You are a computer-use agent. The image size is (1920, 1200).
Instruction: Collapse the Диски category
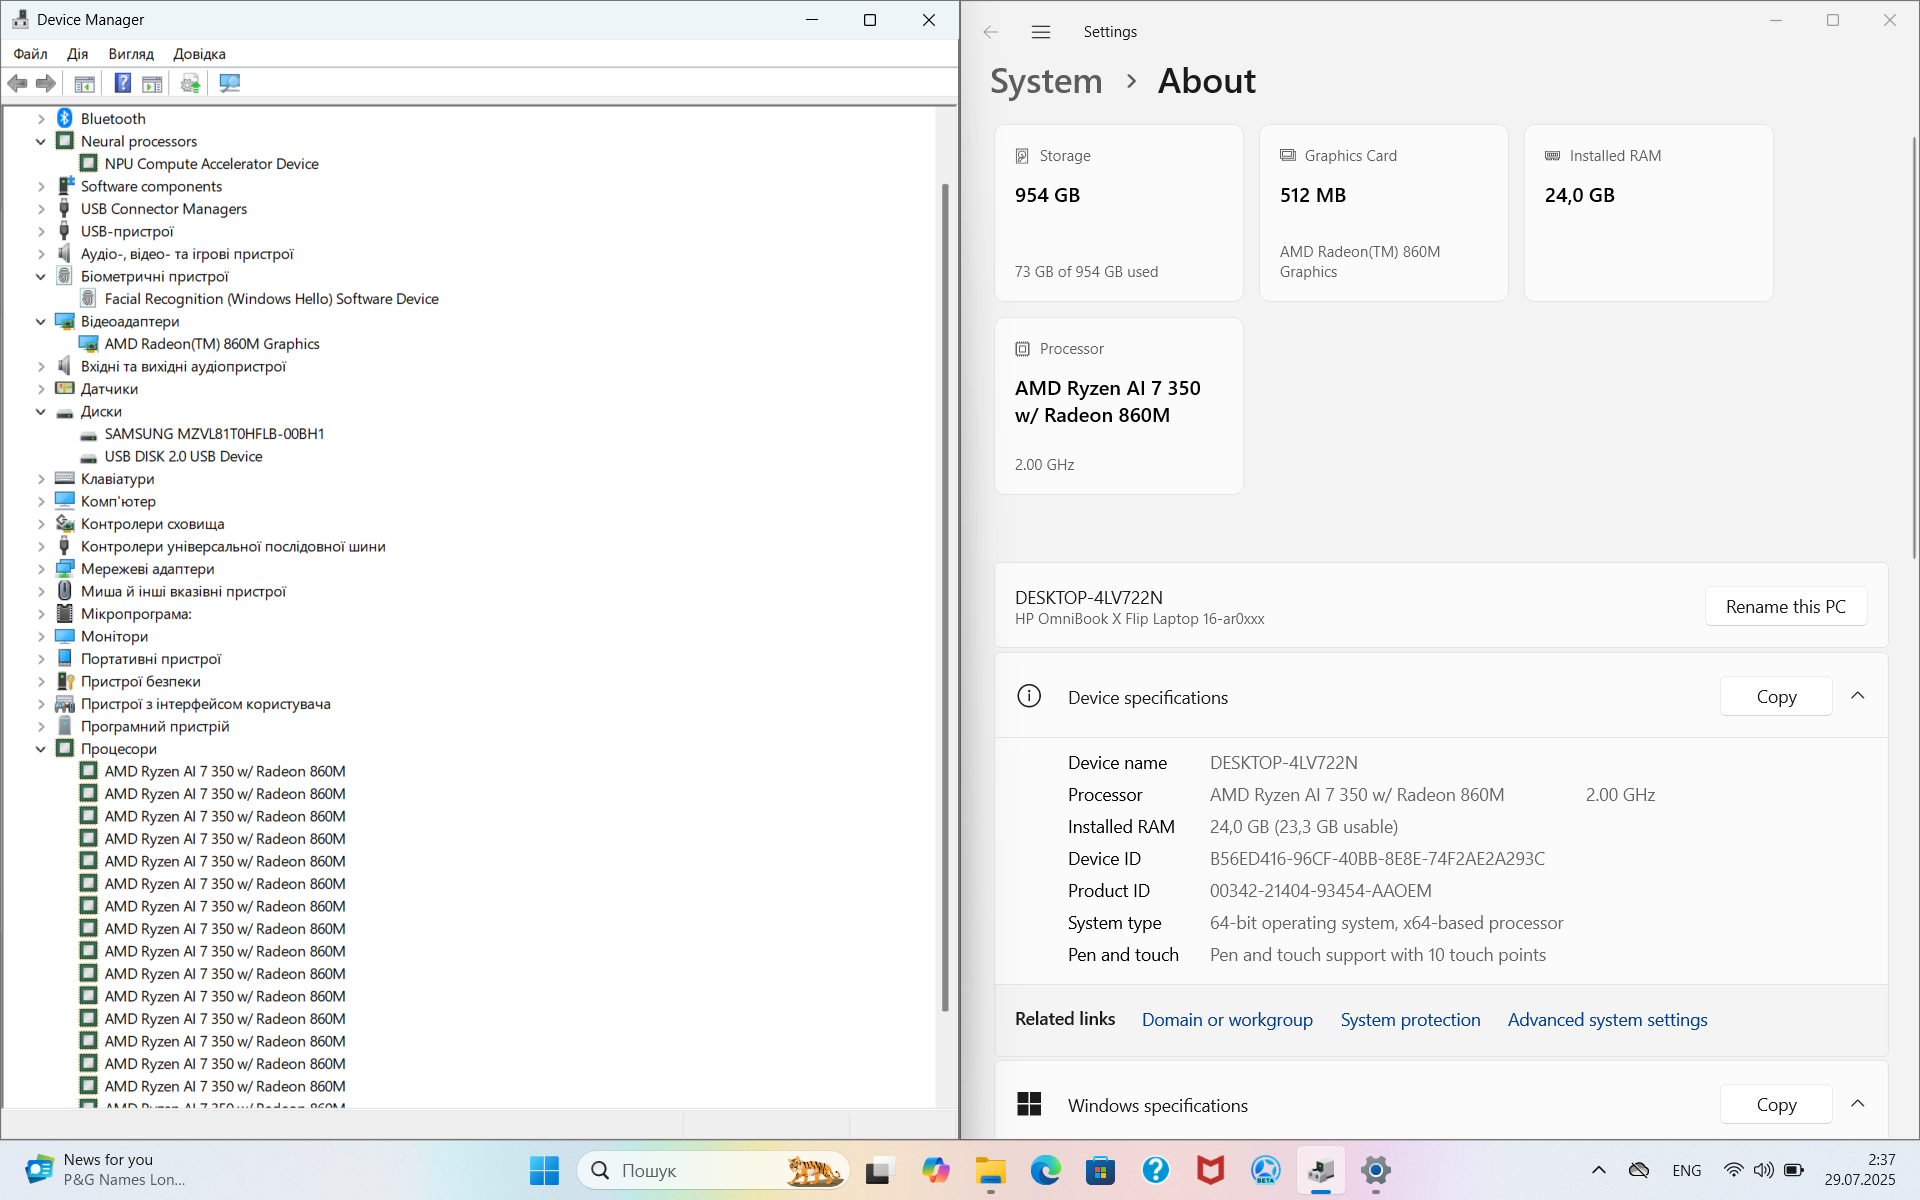[x=41, y=411]
